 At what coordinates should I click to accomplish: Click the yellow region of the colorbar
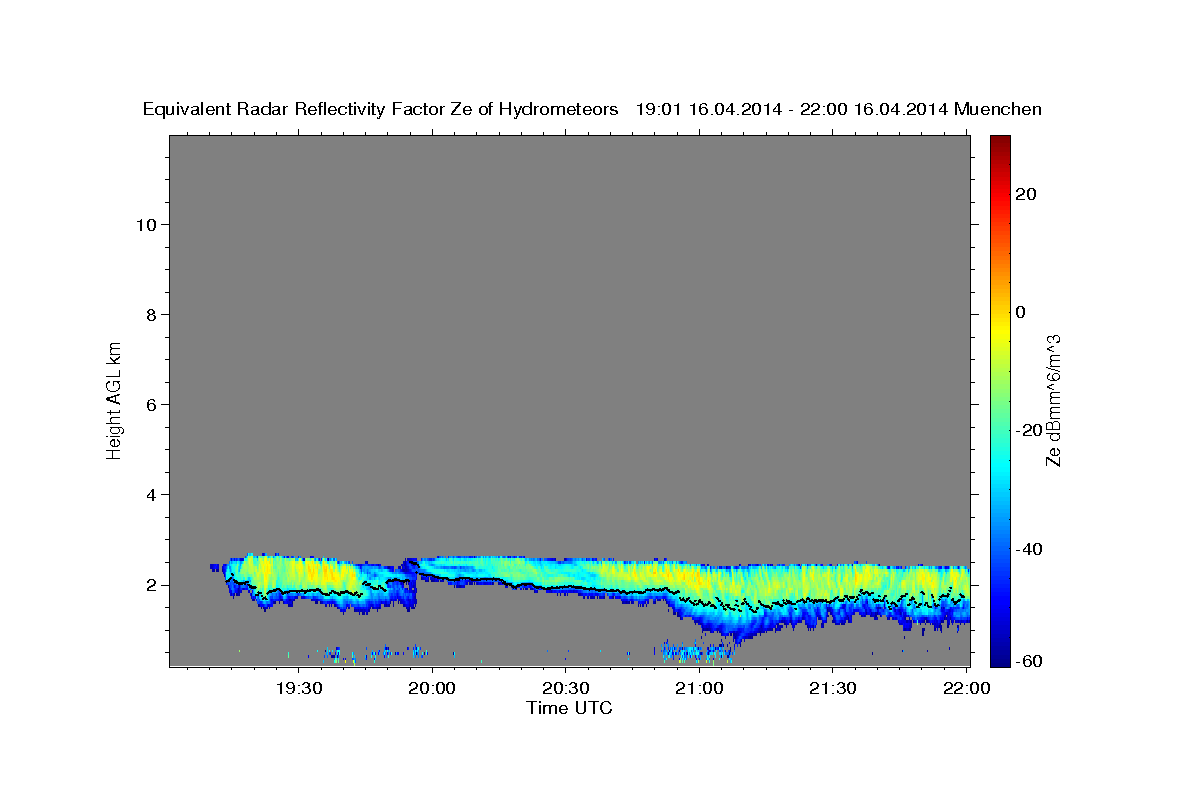[1000, 330]
